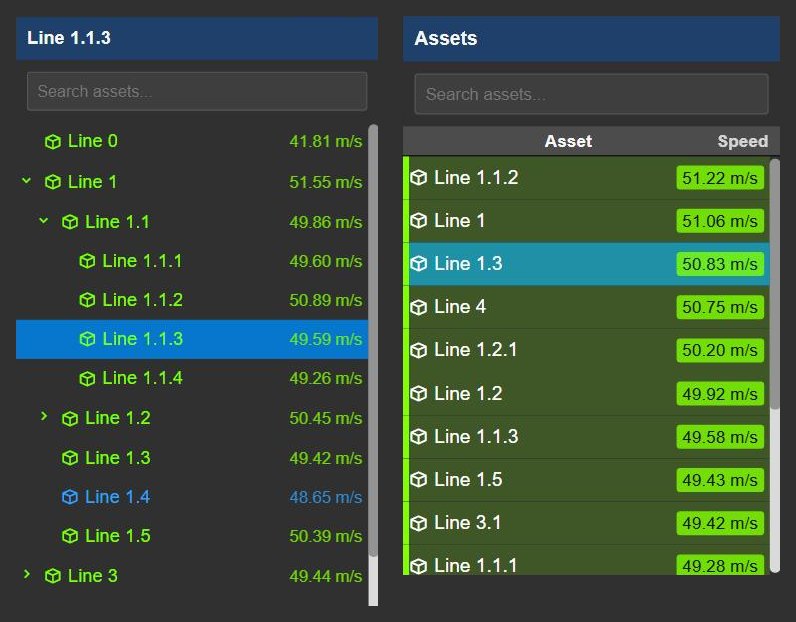This screenshot has height=622, width=796.
Task: Click the cube icon next to Line 1.1.2 in tree
Action: click(x=87, y=300)
